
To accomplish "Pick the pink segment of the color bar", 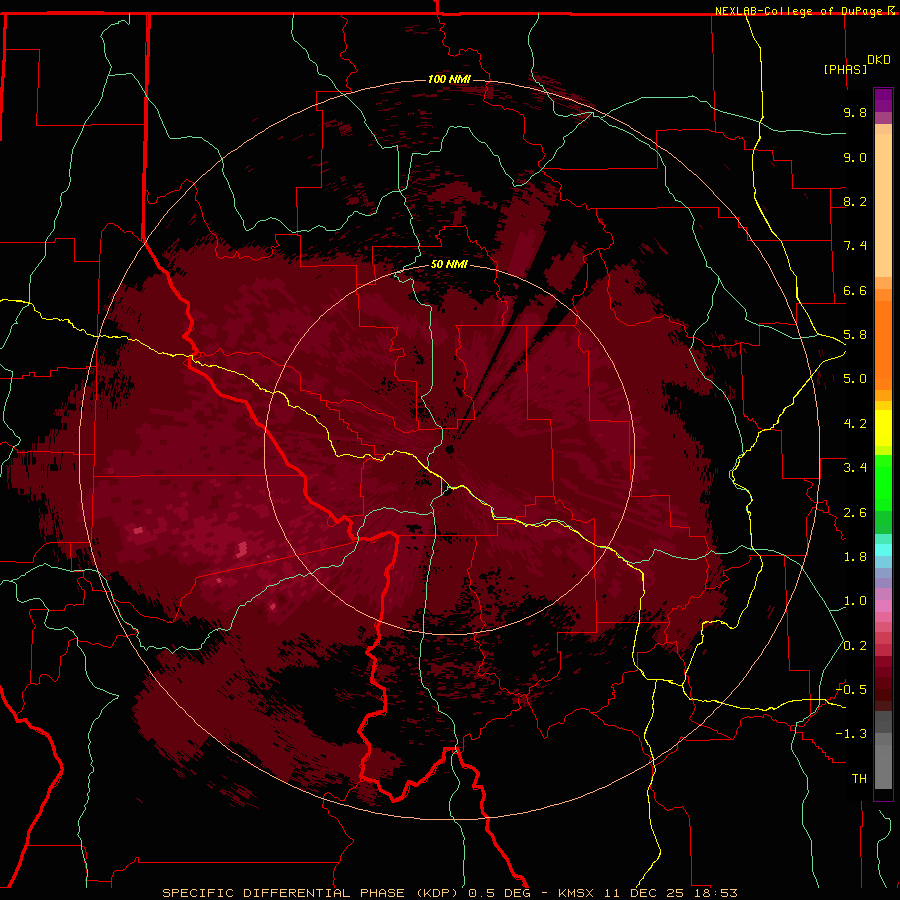I will pos(883,606).
